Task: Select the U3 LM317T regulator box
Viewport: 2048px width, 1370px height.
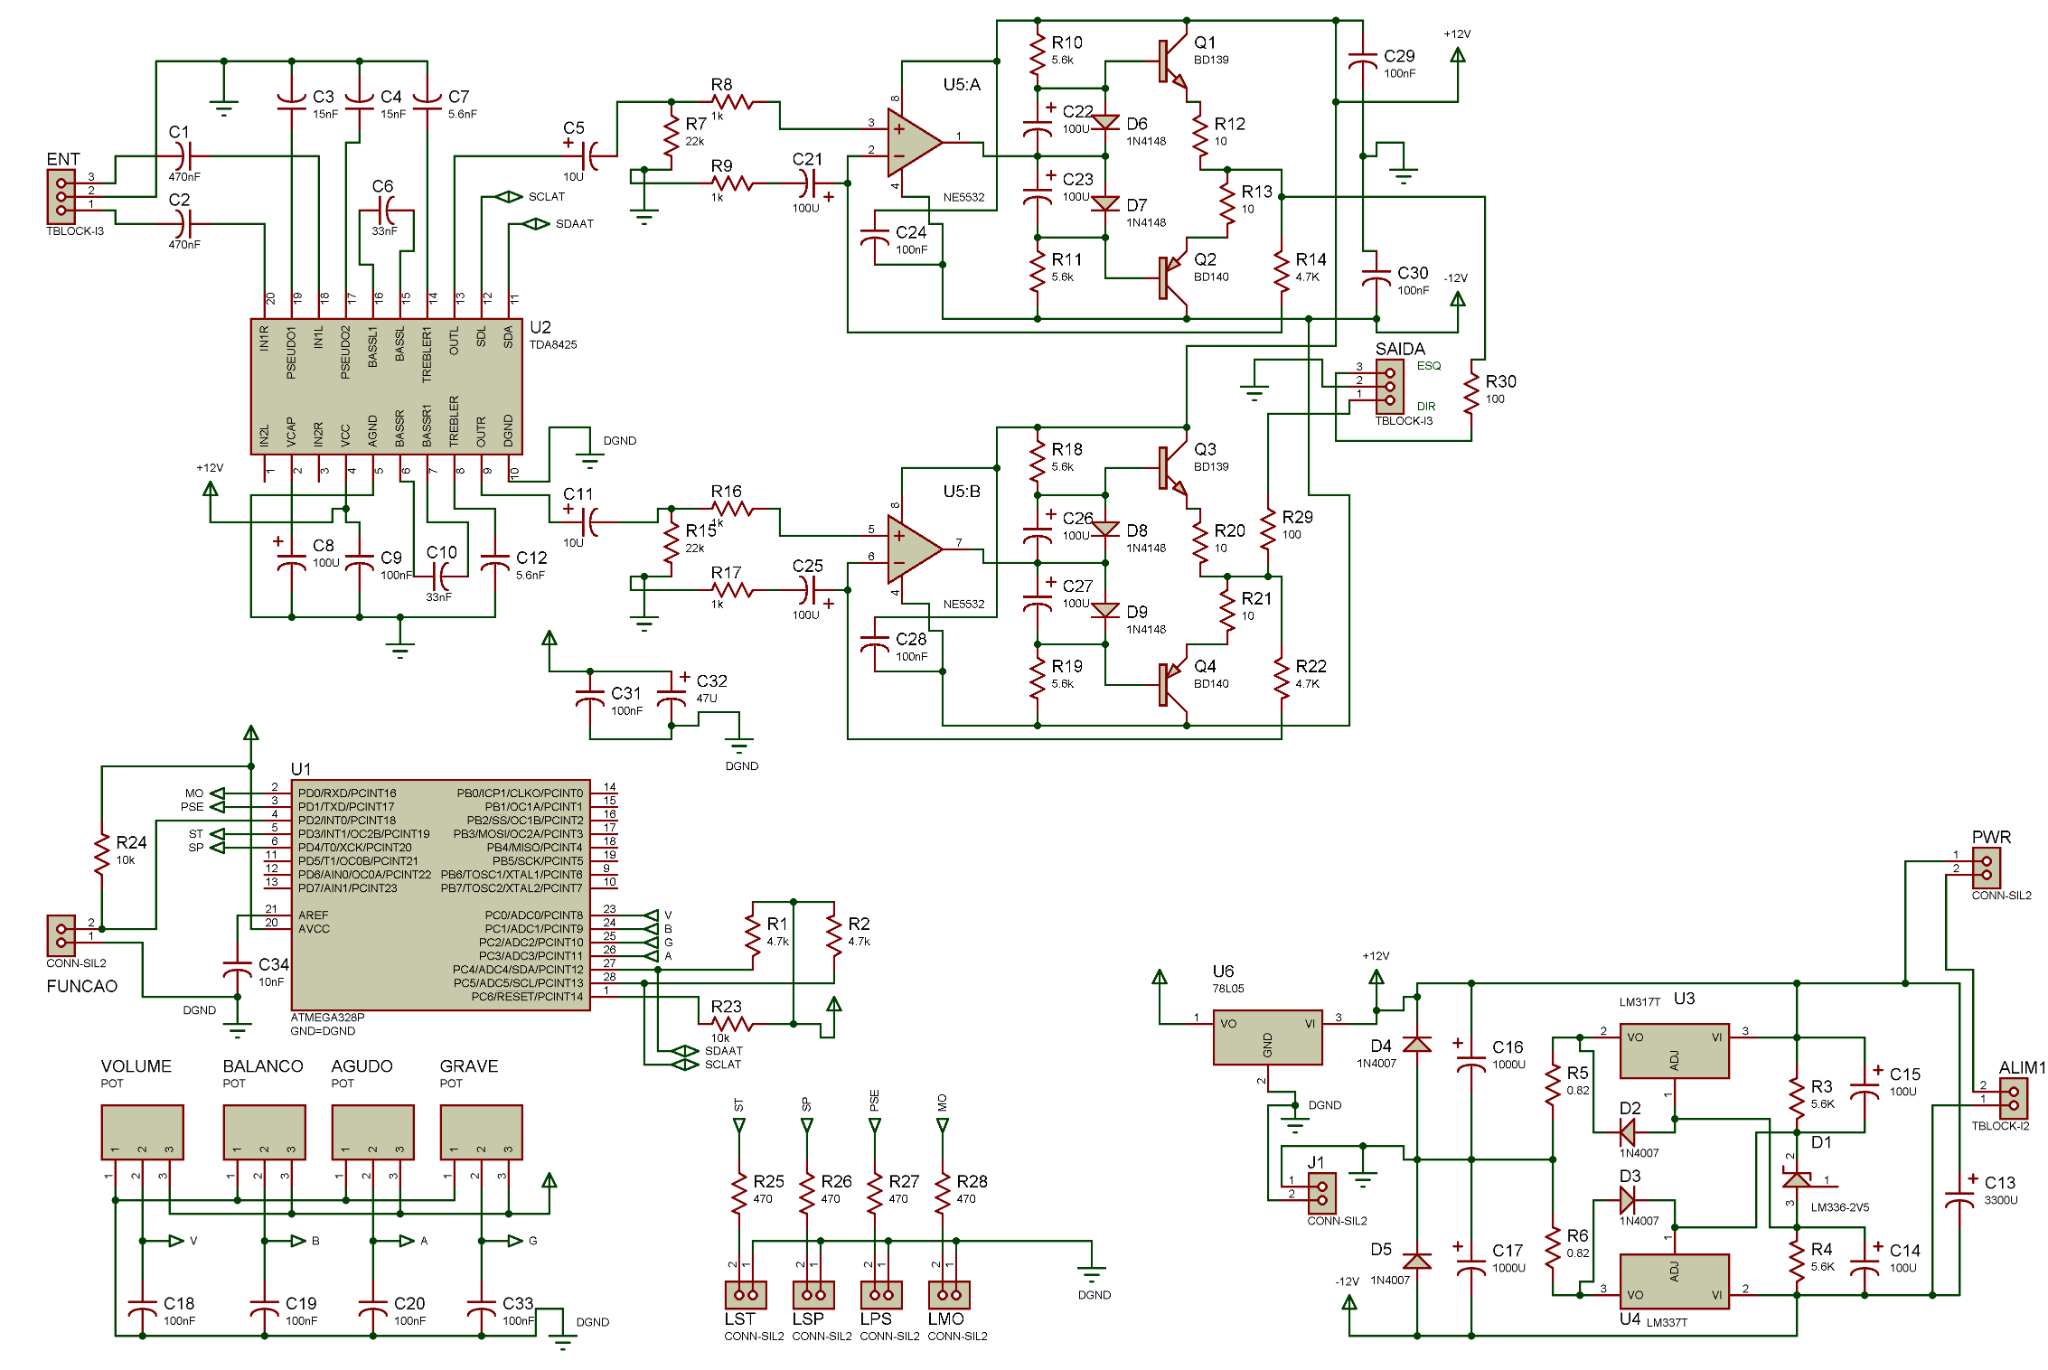Action: [x=1674, y=1051]
